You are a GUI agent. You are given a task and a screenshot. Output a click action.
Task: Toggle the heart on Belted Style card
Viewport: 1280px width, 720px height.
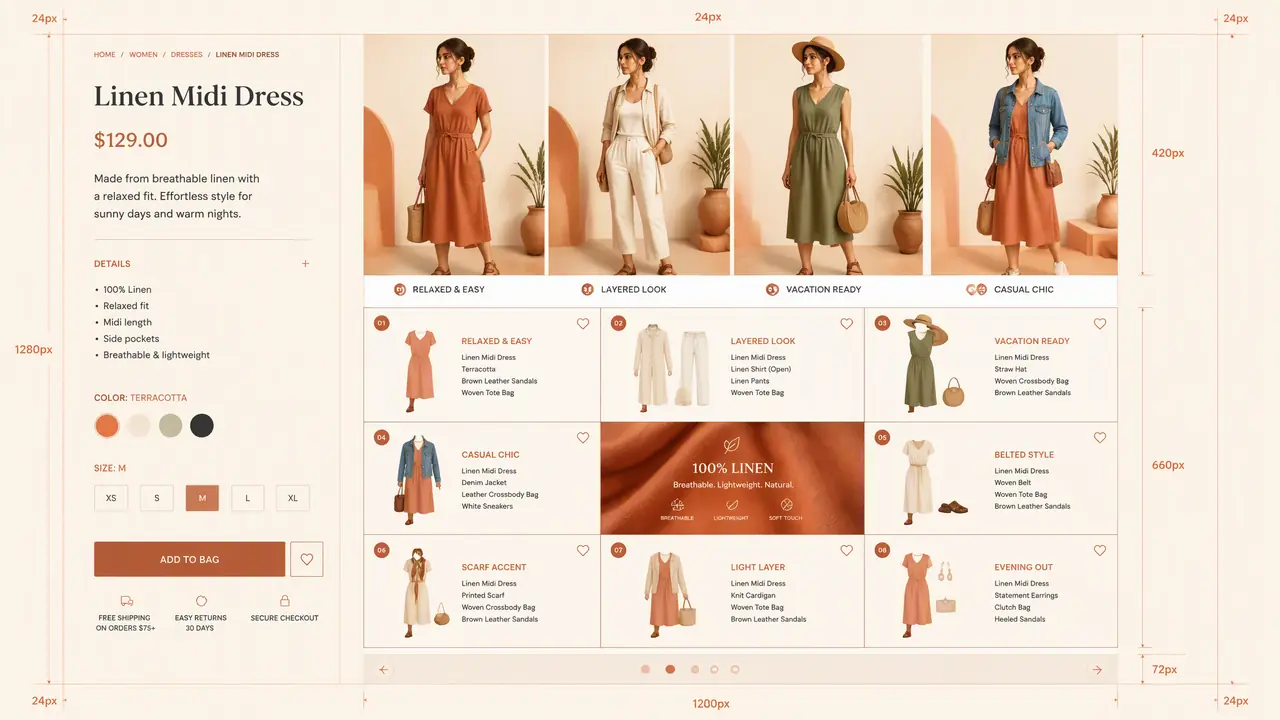[x=1100, y=438]
